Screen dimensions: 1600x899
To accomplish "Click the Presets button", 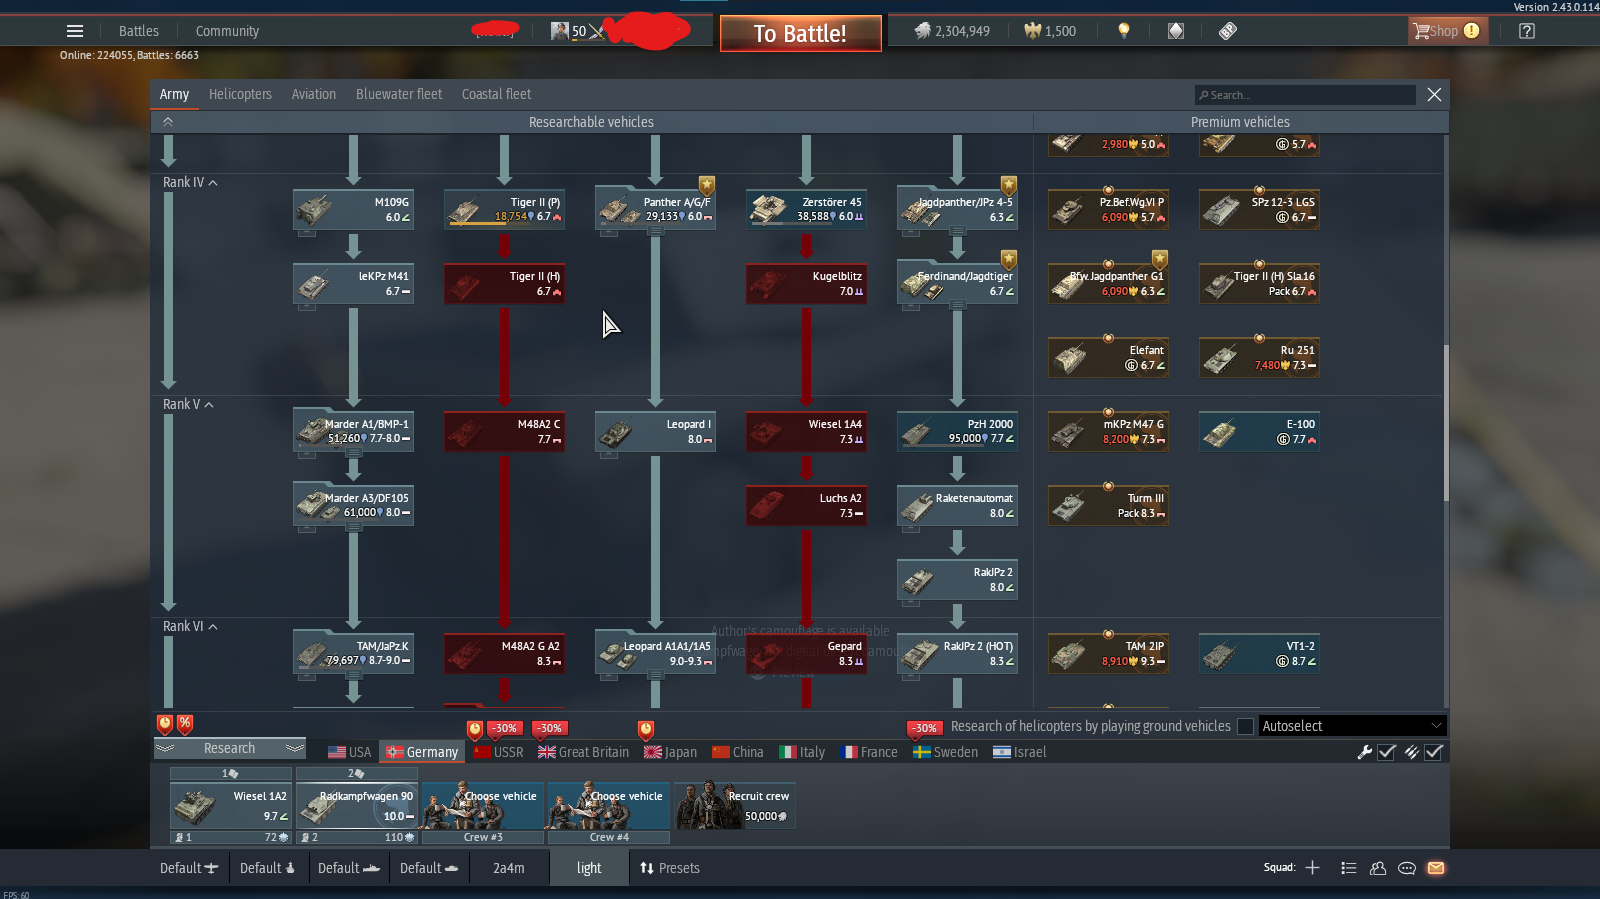I will click(670, 868).
